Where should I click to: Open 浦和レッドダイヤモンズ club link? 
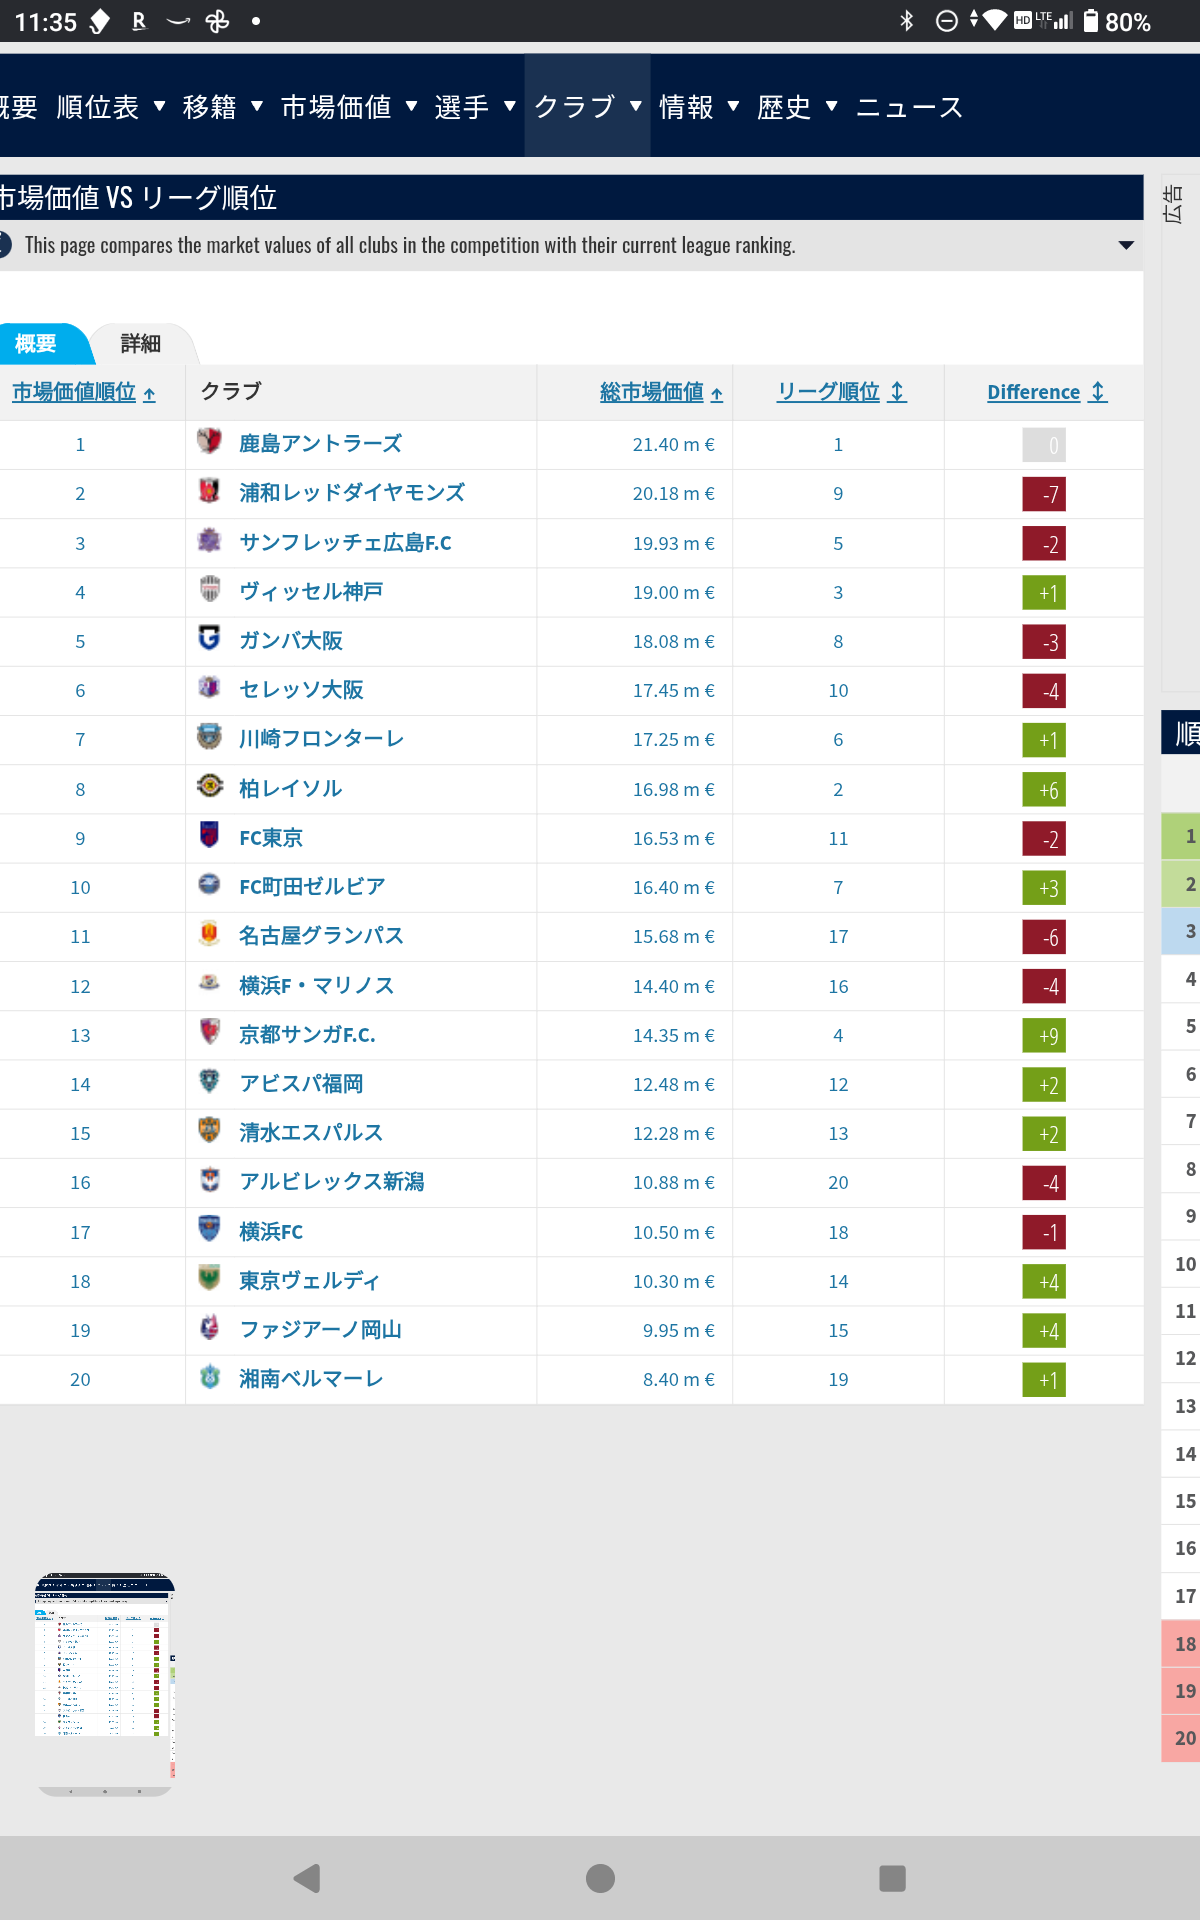pyautogui.click(x=351, y=492)
